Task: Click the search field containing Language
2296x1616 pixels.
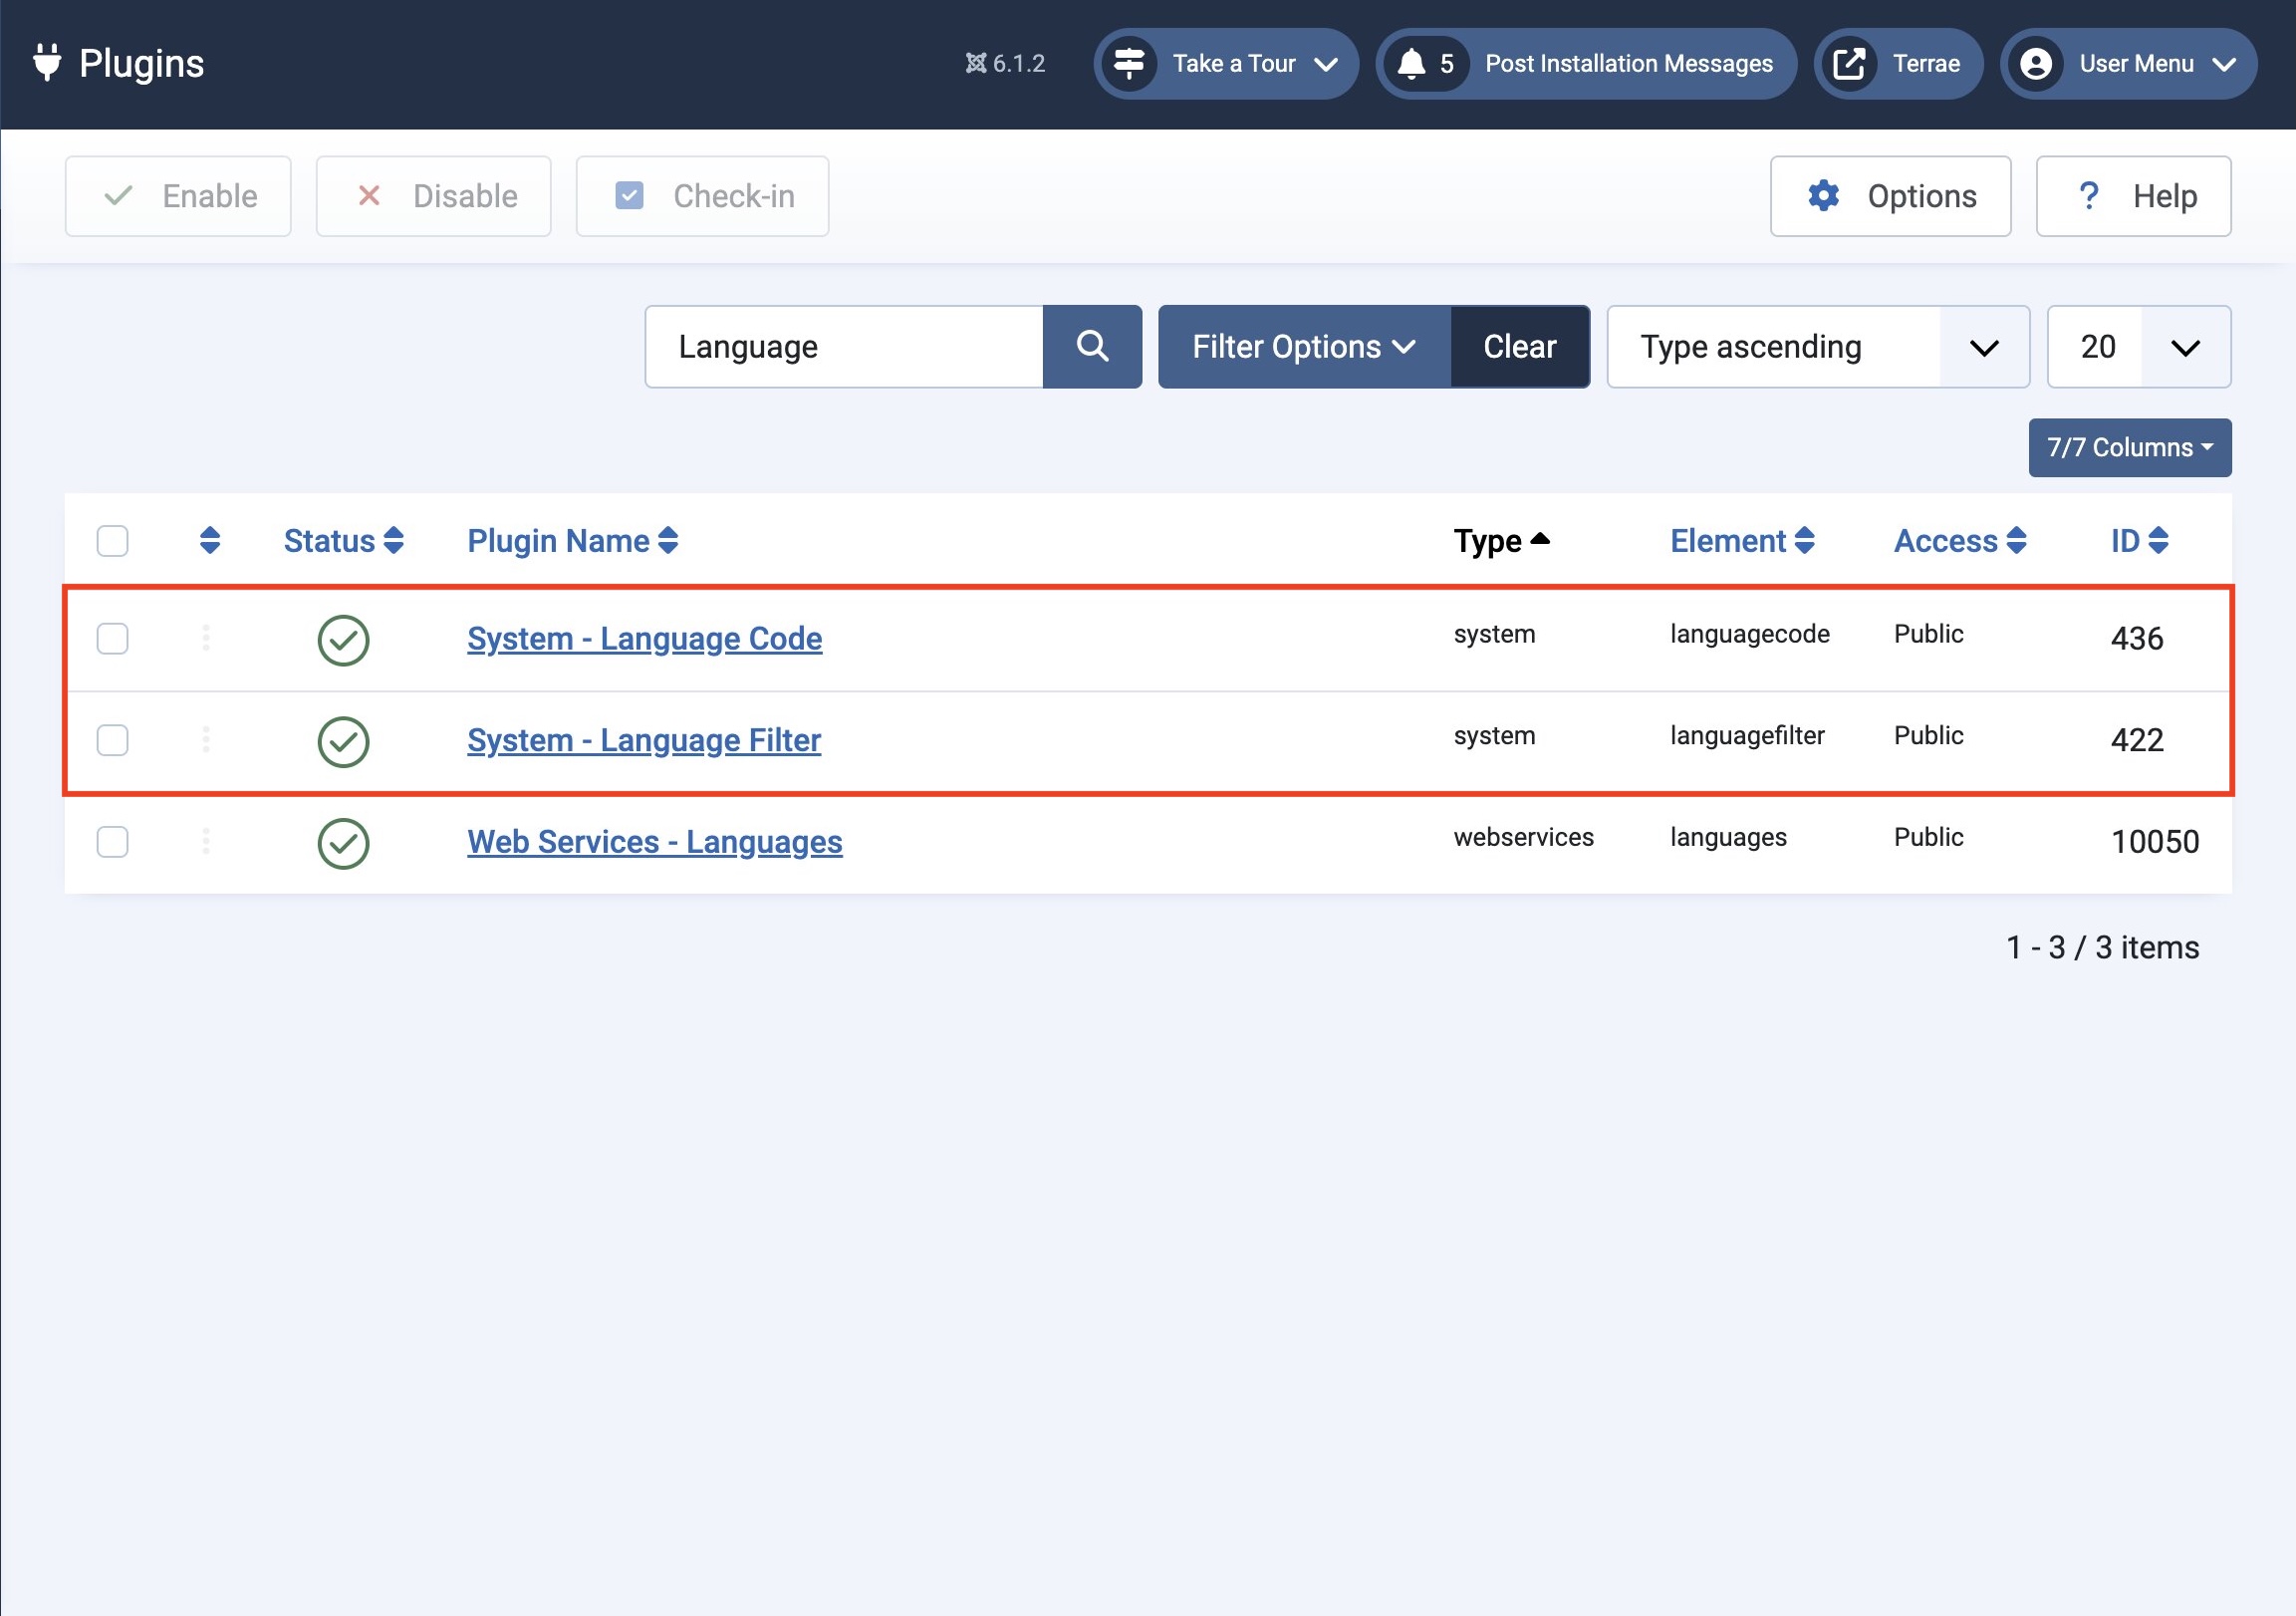Action: click(844, 346)
